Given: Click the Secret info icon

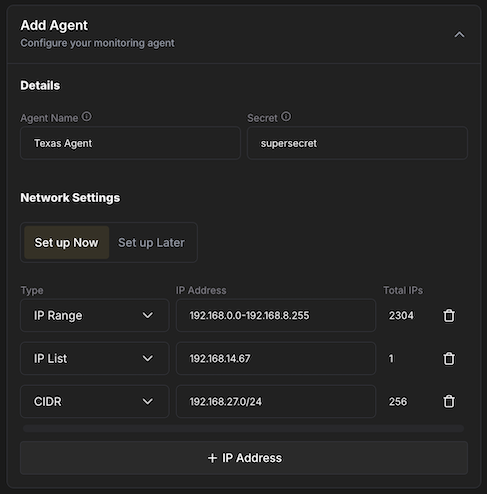Looking at the screenshot, I should 286,117.
